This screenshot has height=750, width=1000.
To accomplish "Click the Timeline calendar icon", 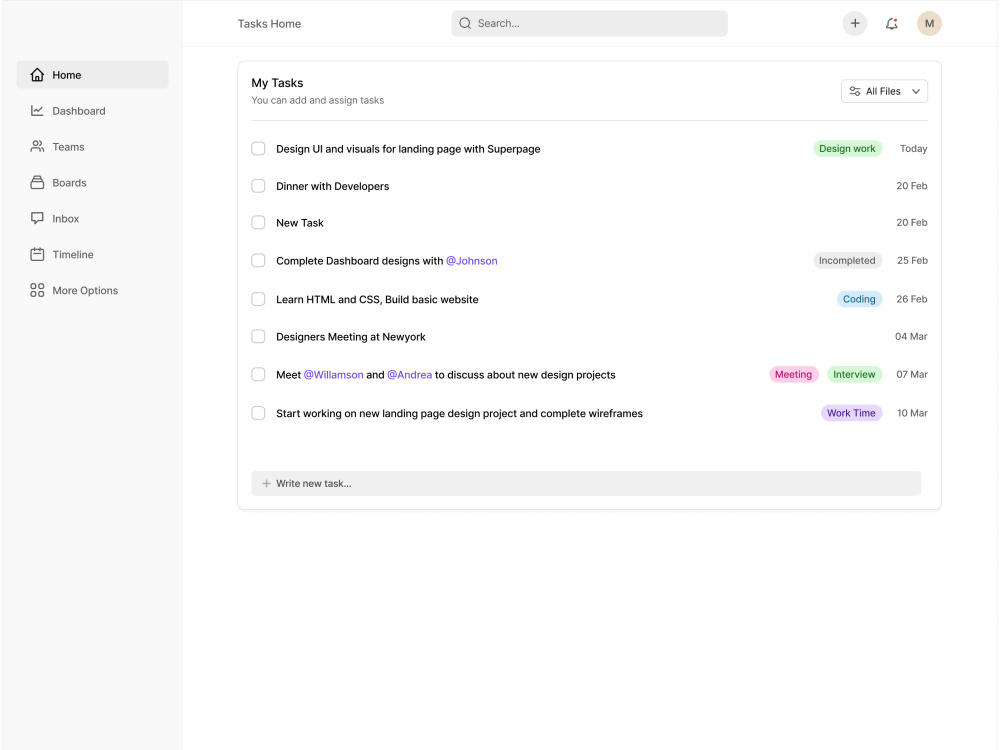I will [x=37, y=254].
